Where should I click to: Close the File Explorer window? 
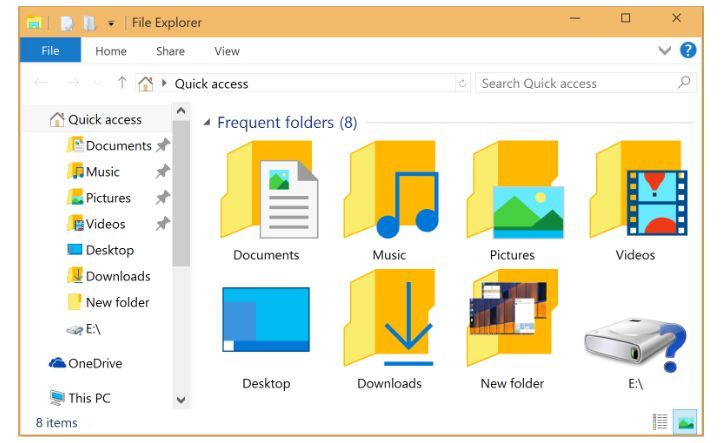[x=676, y=18]
